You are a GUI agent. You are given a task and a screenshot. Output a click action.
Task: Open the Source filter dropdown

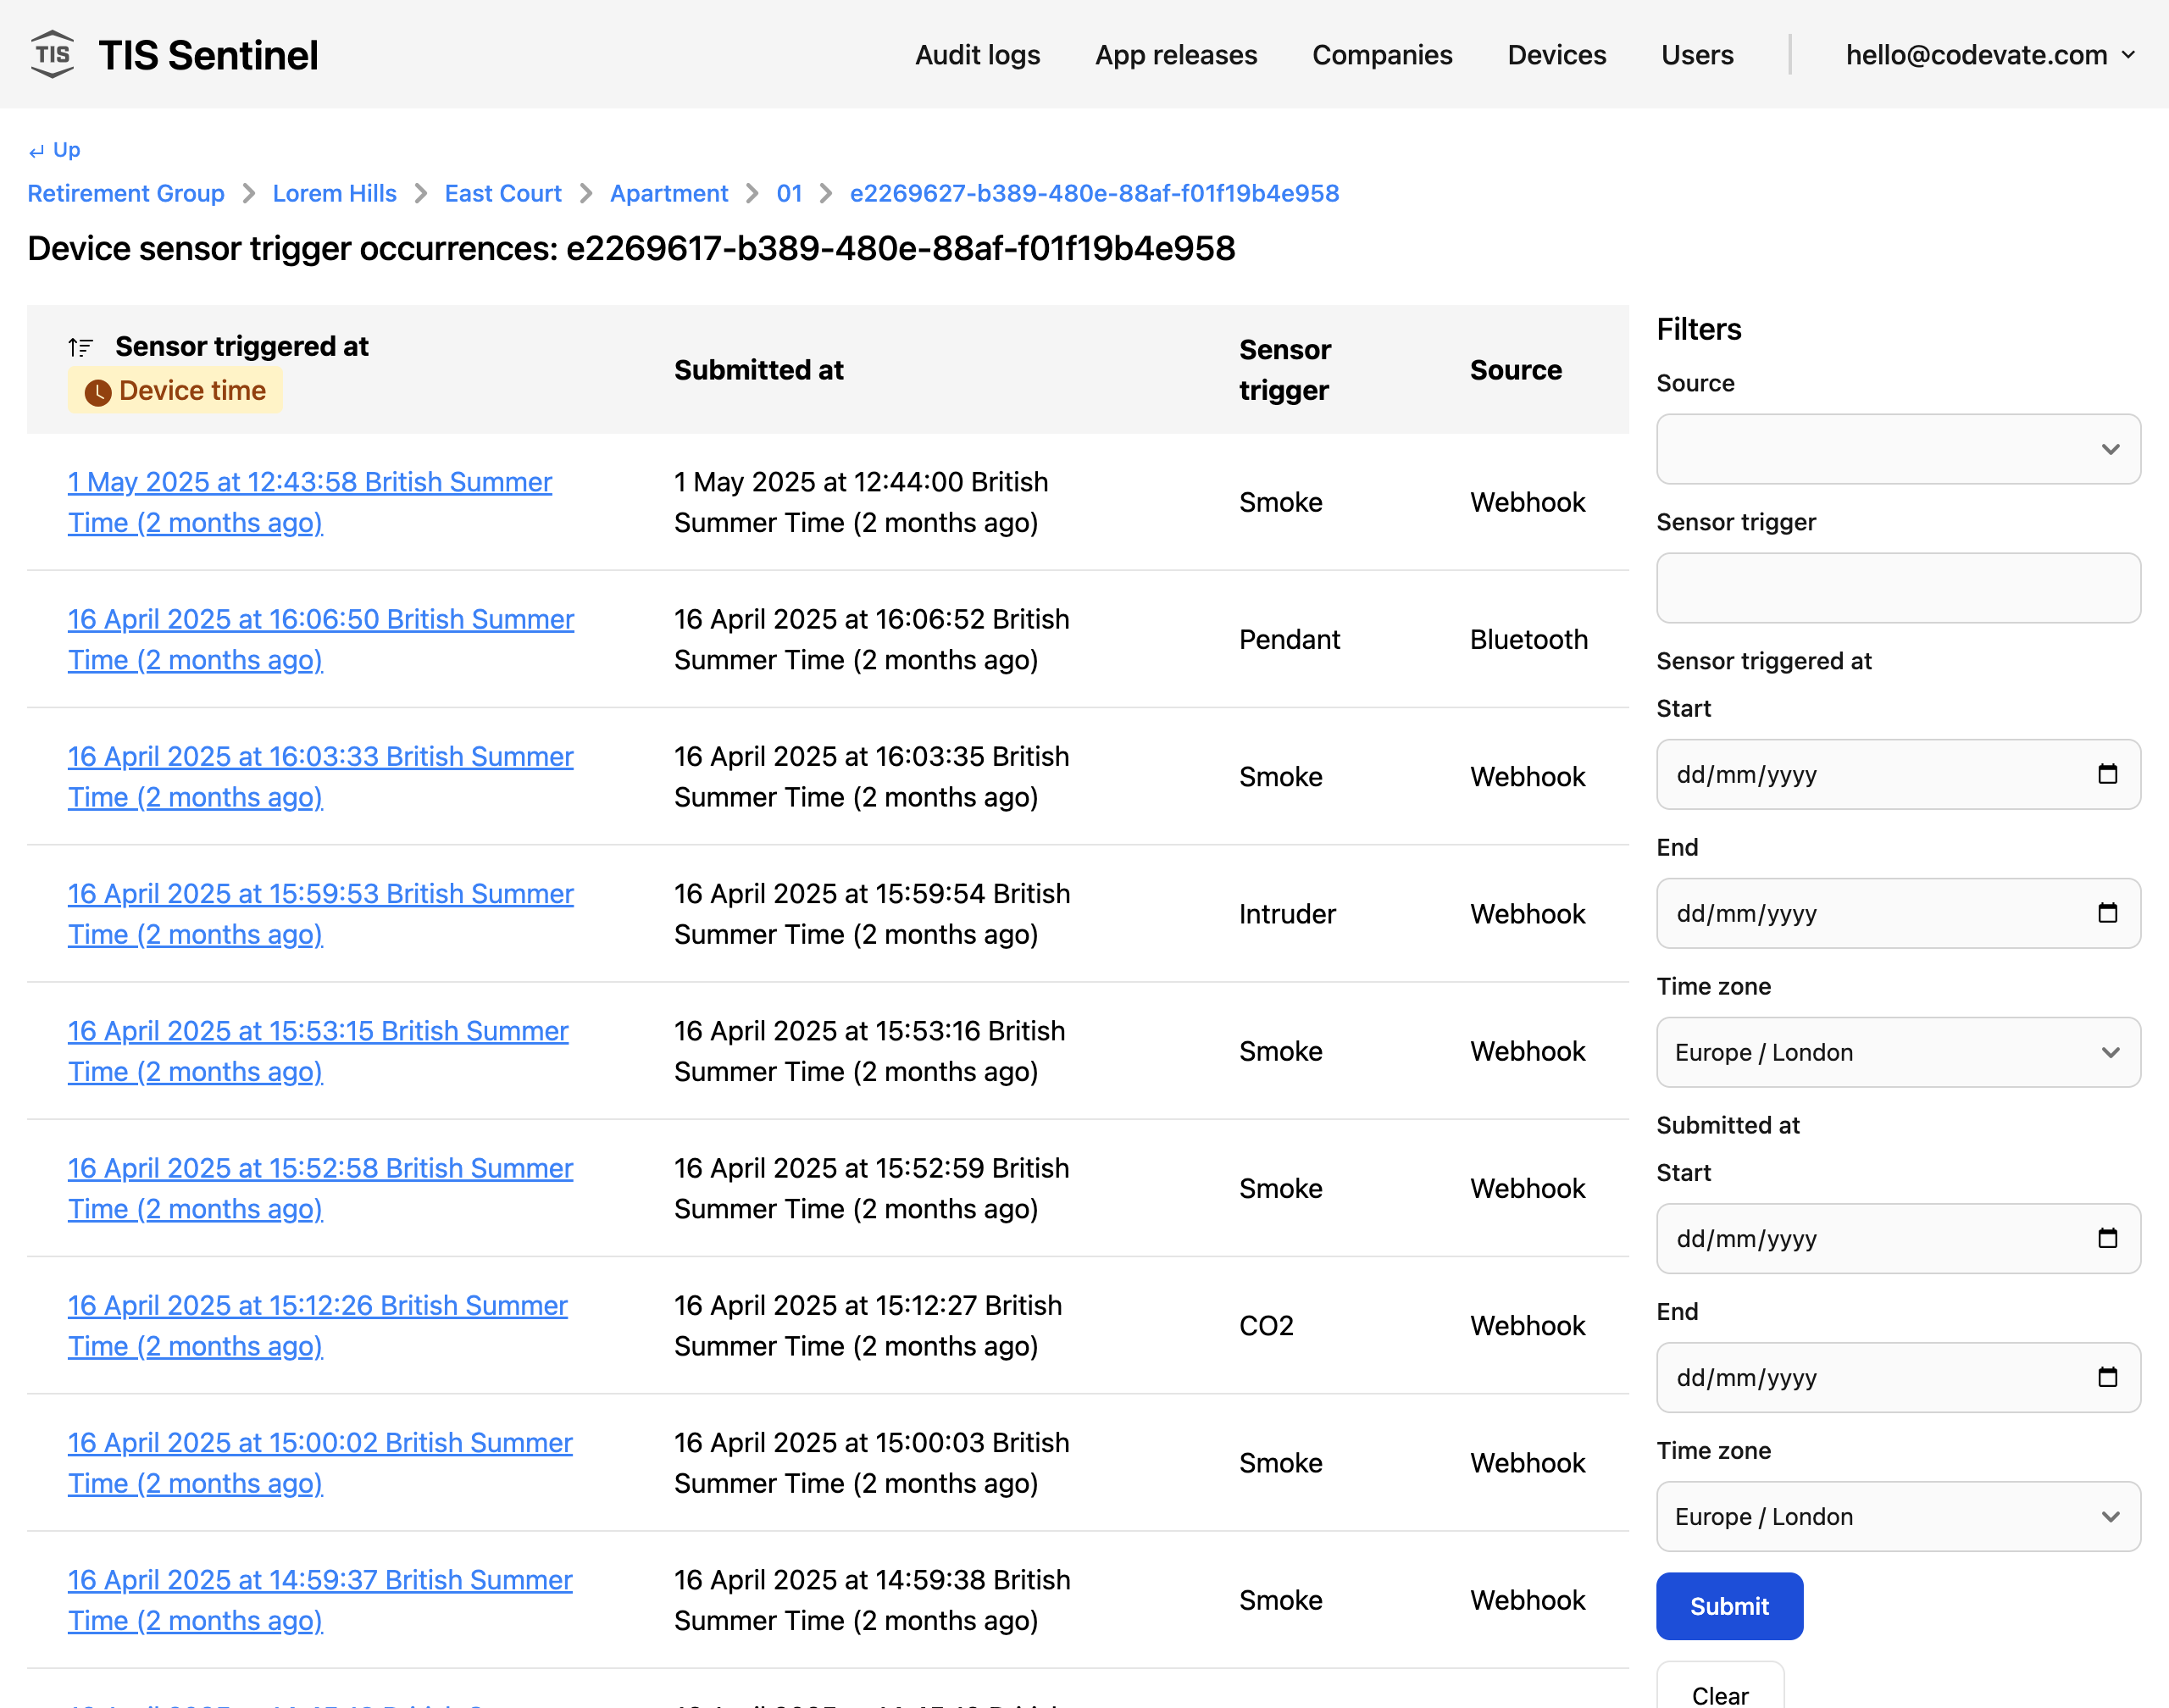[1897, 449]
